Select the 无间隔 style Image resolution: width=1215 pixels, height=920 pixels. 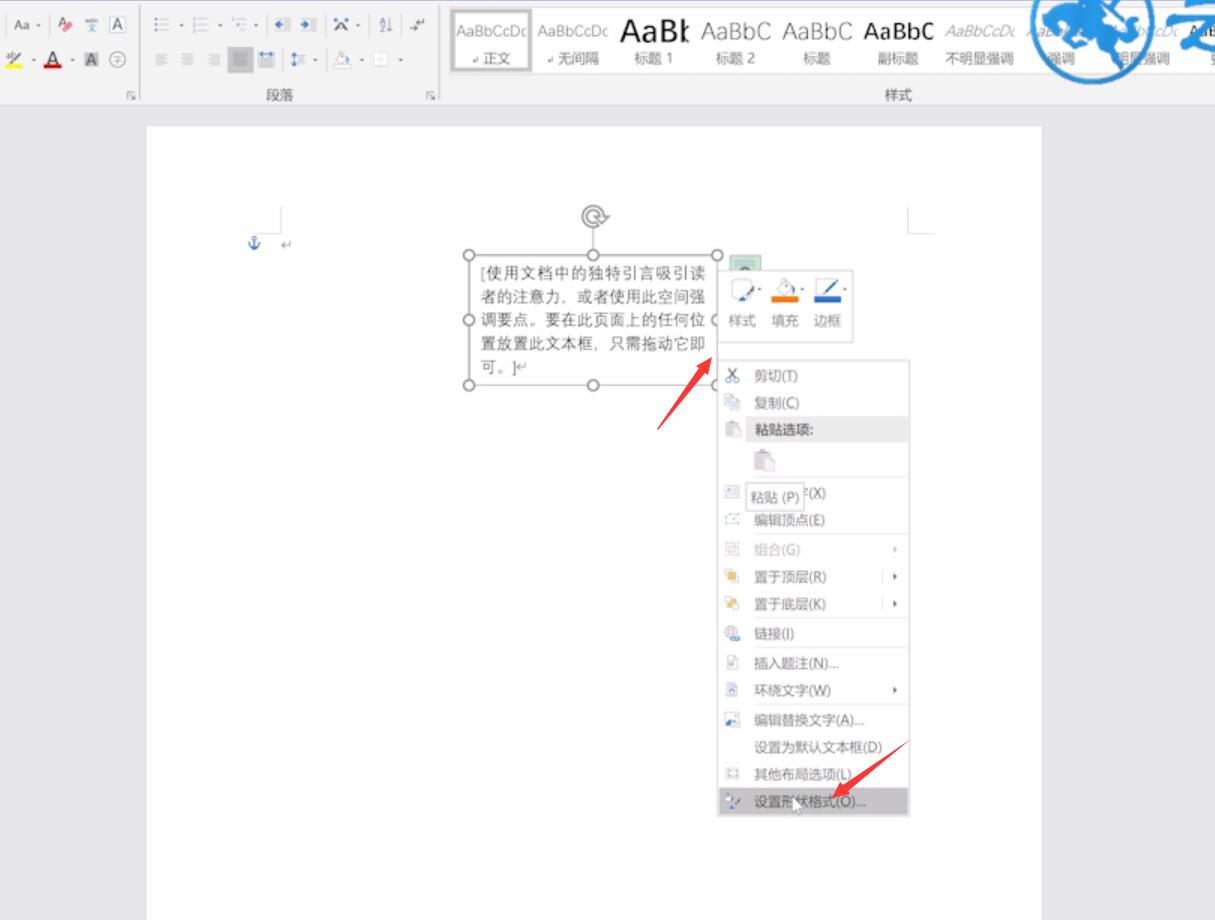(x=572, y=40)
